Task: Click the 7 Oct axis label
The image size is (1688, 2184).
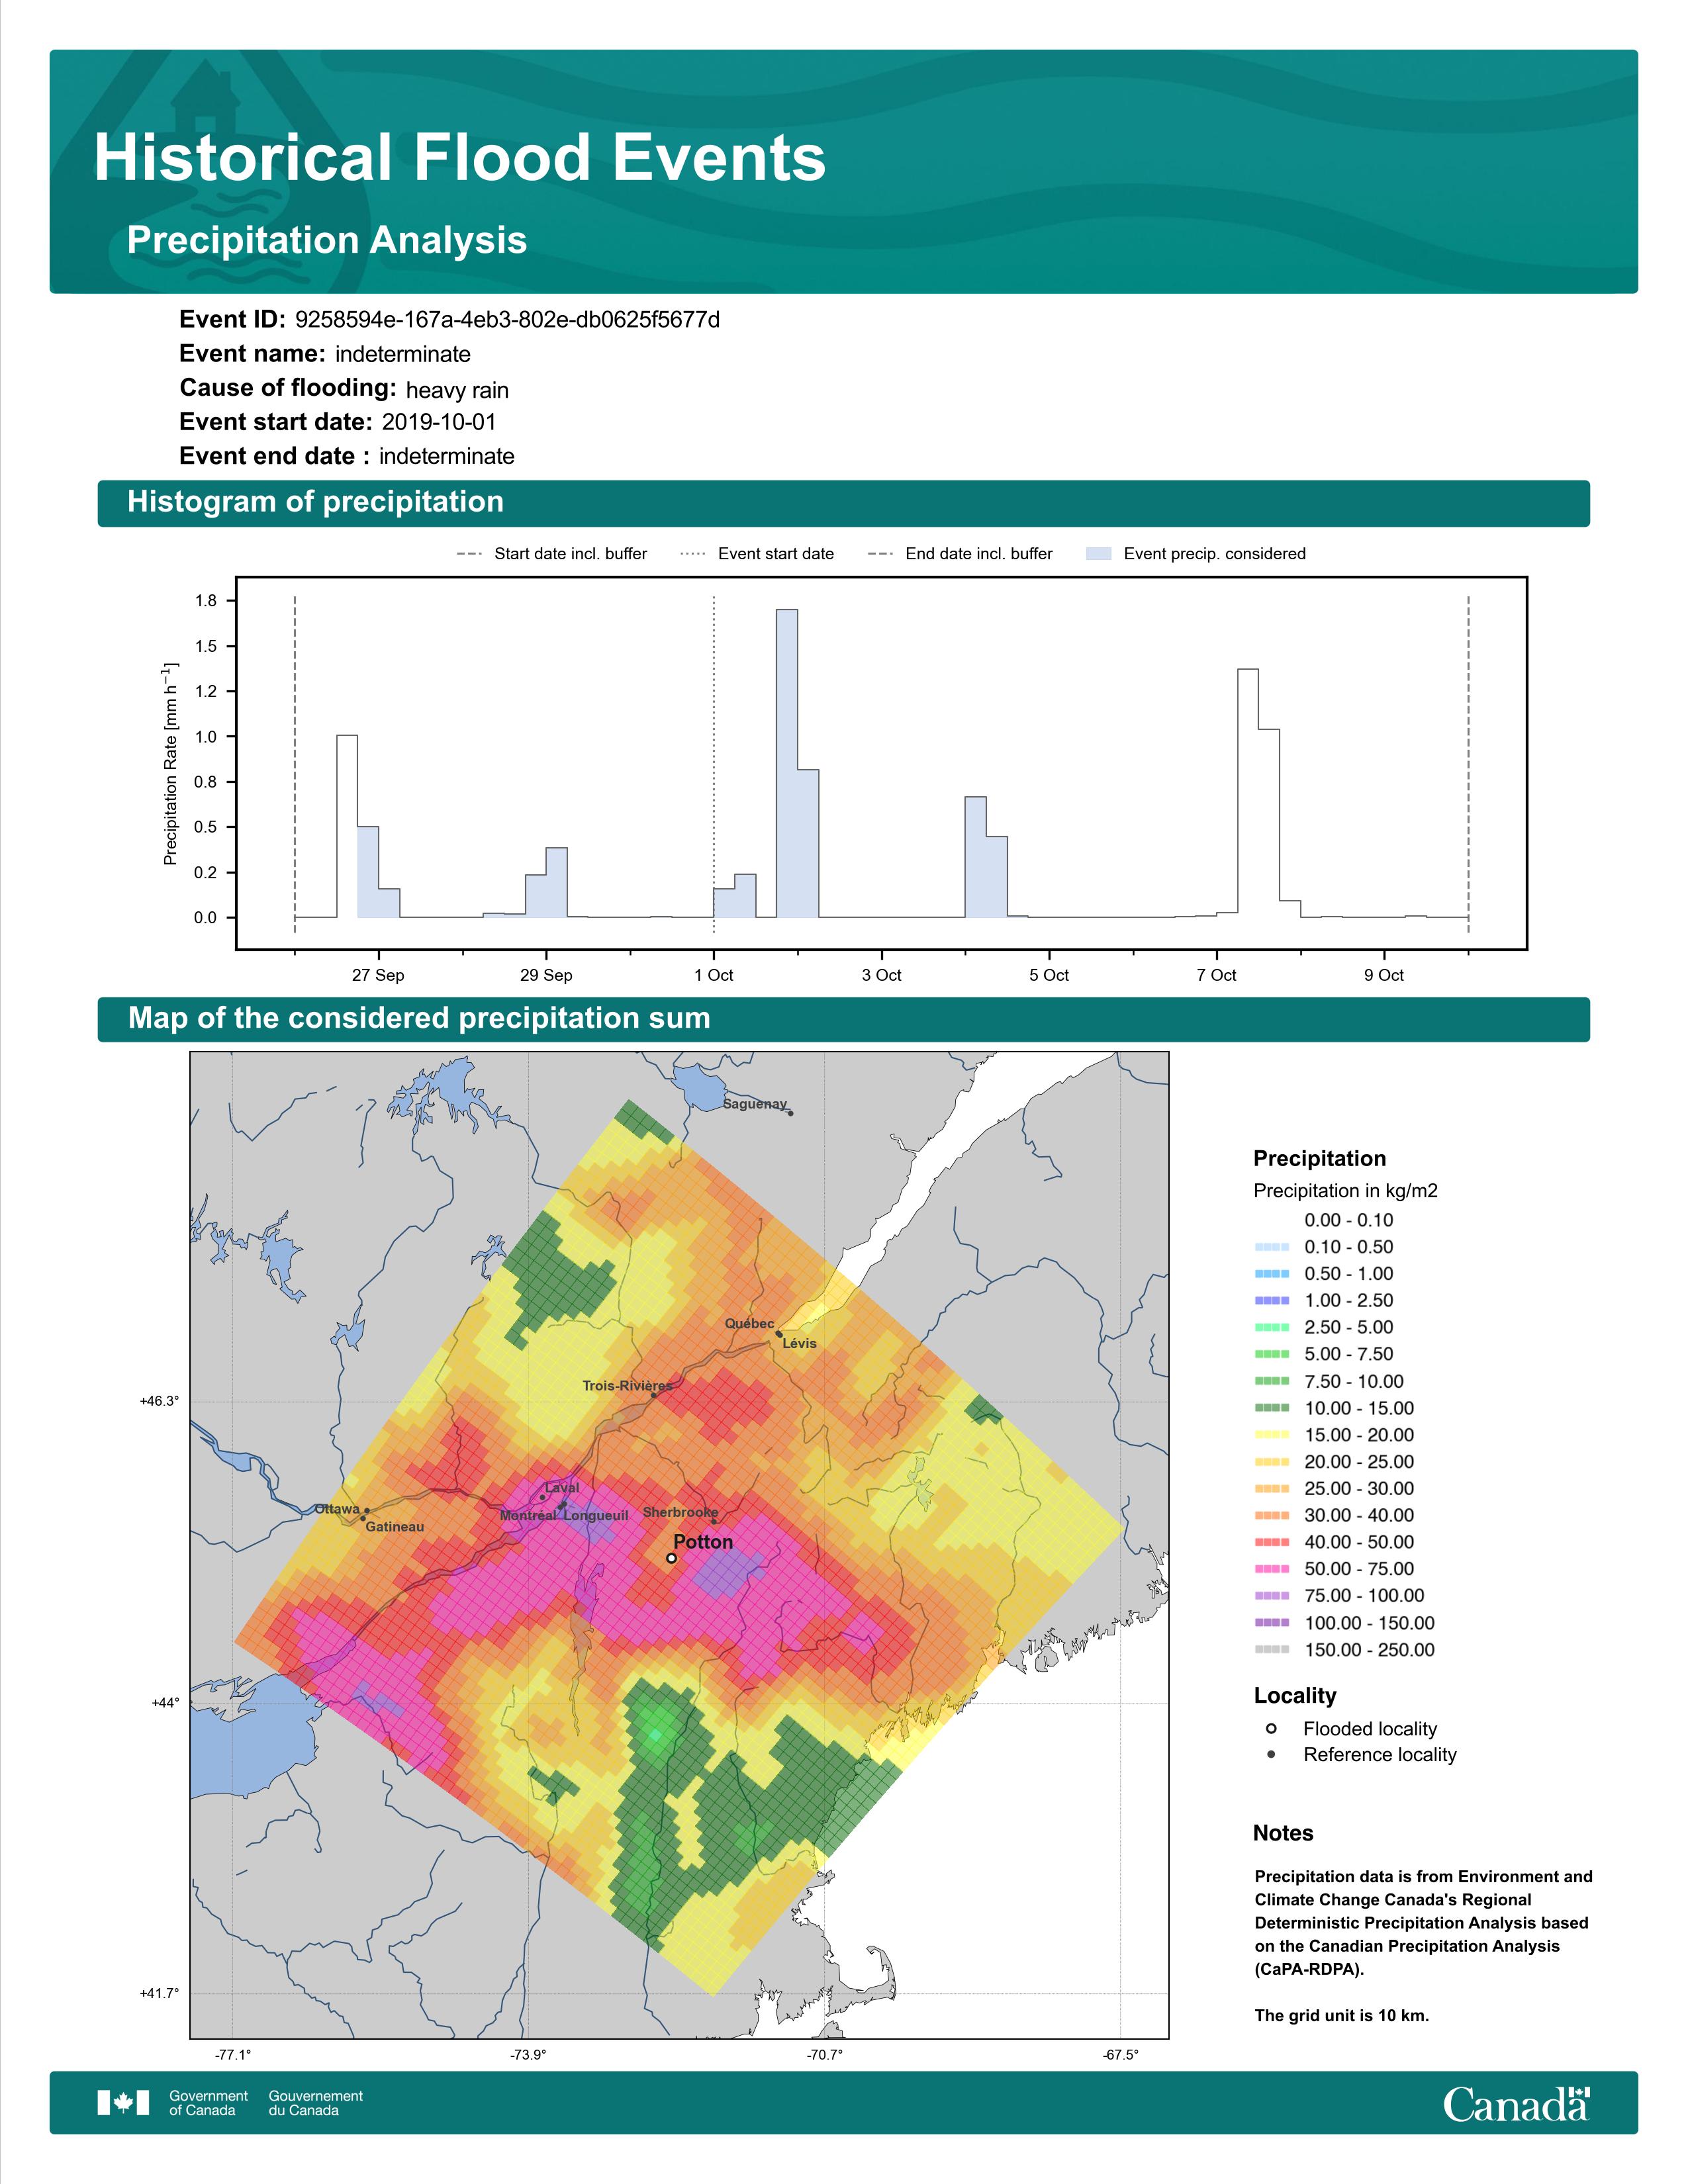Action: (x=1216, y=975)
